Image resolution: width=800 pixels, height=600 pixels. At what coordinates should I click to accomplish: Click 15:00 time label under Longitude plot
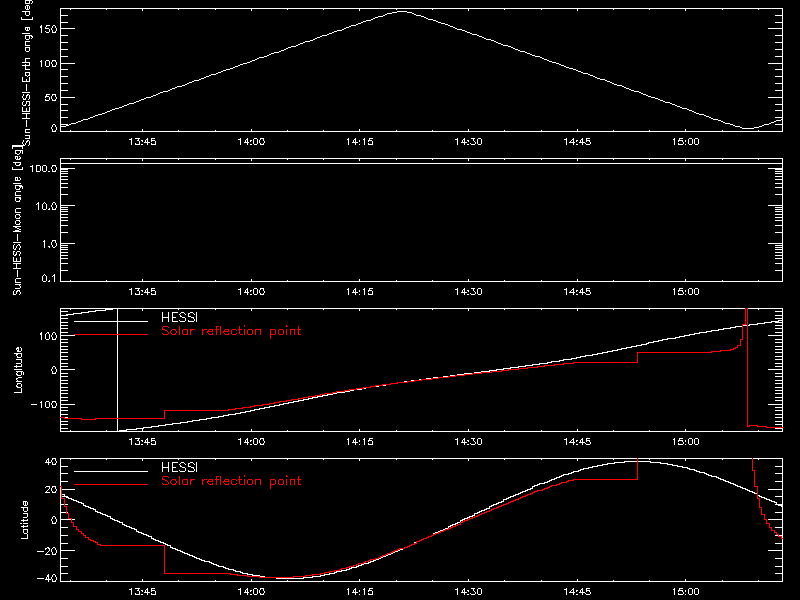click(686, 442)
